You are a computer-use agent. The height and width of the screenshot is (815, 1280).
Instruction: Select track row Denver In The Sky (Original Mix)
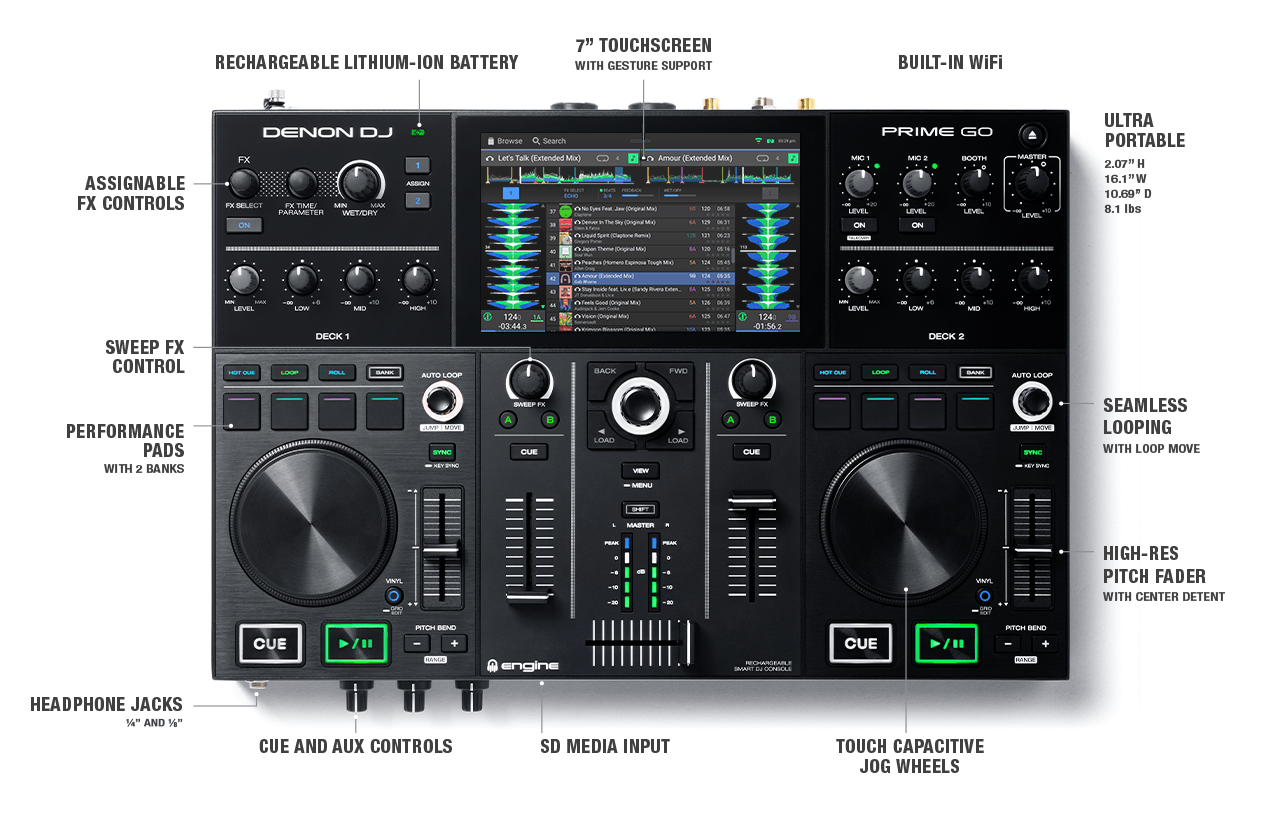point(641,225)
